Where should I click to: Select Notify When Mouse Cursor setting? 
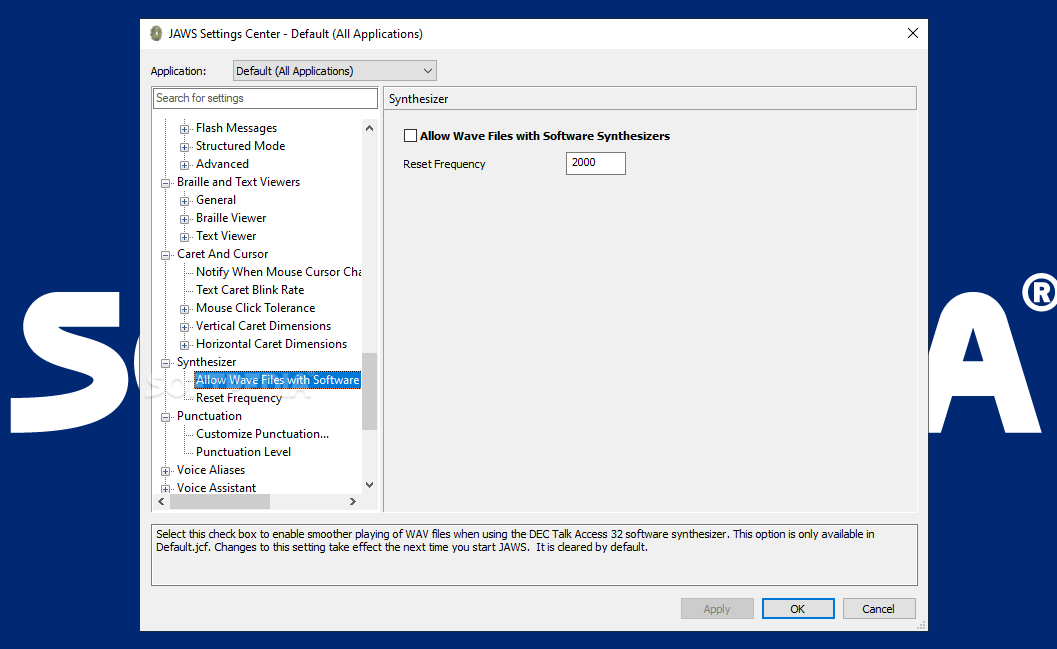tap(278, 272)
